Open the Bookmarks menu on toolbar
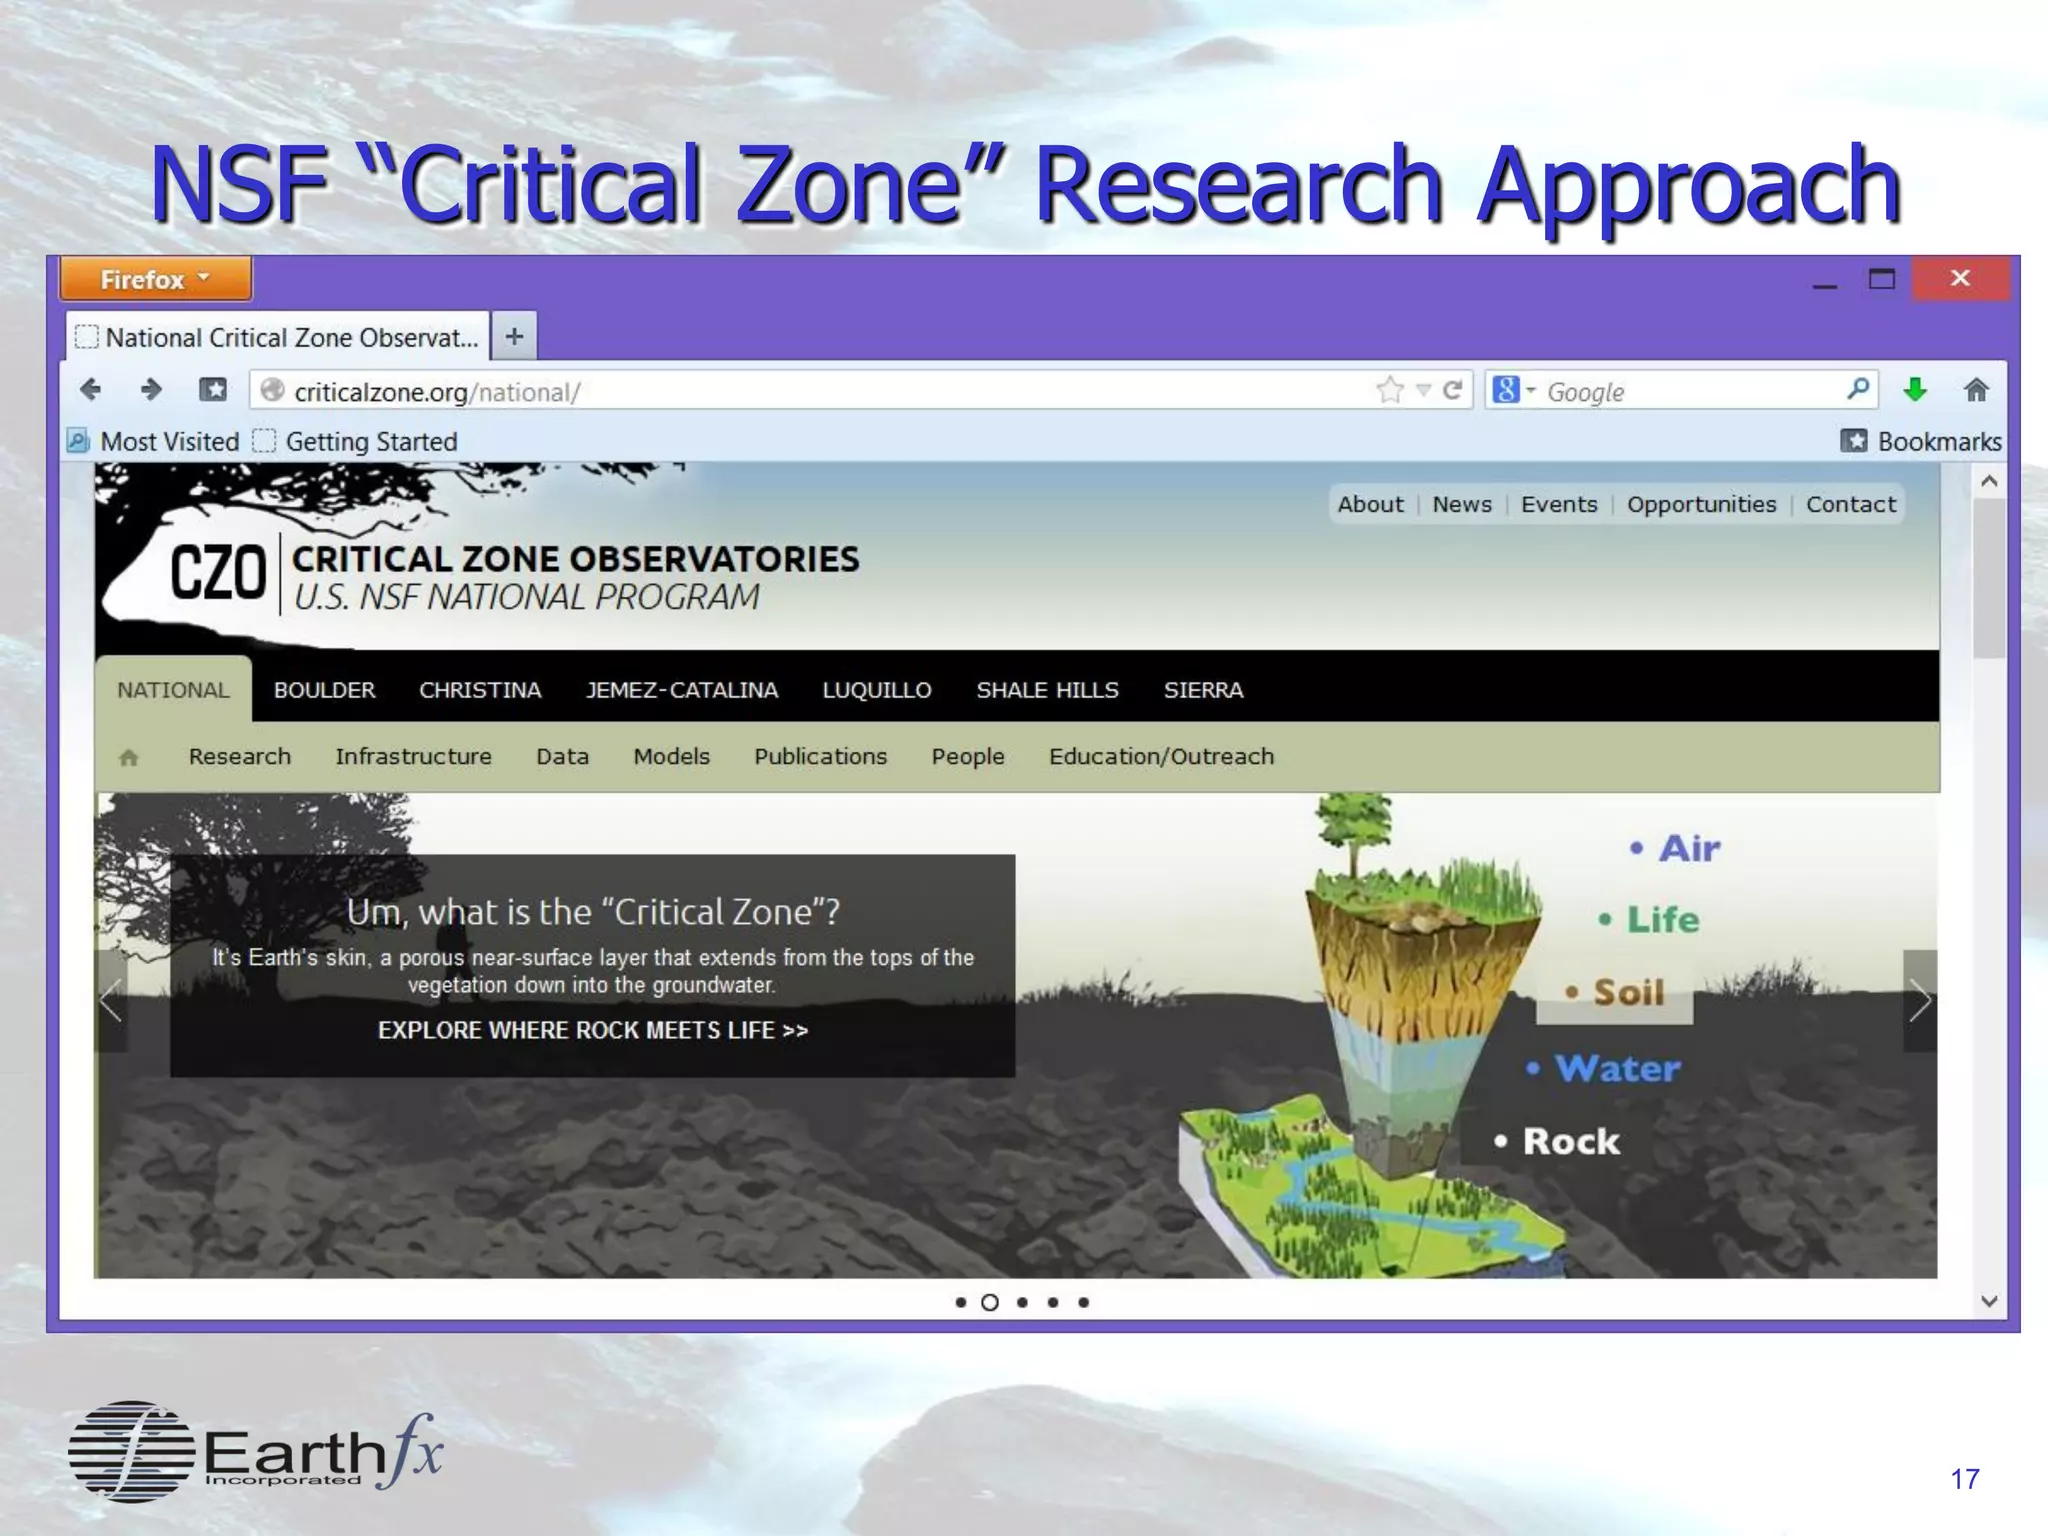This screenshot has height=1536, width=2048. click(x=1921, y=441)
